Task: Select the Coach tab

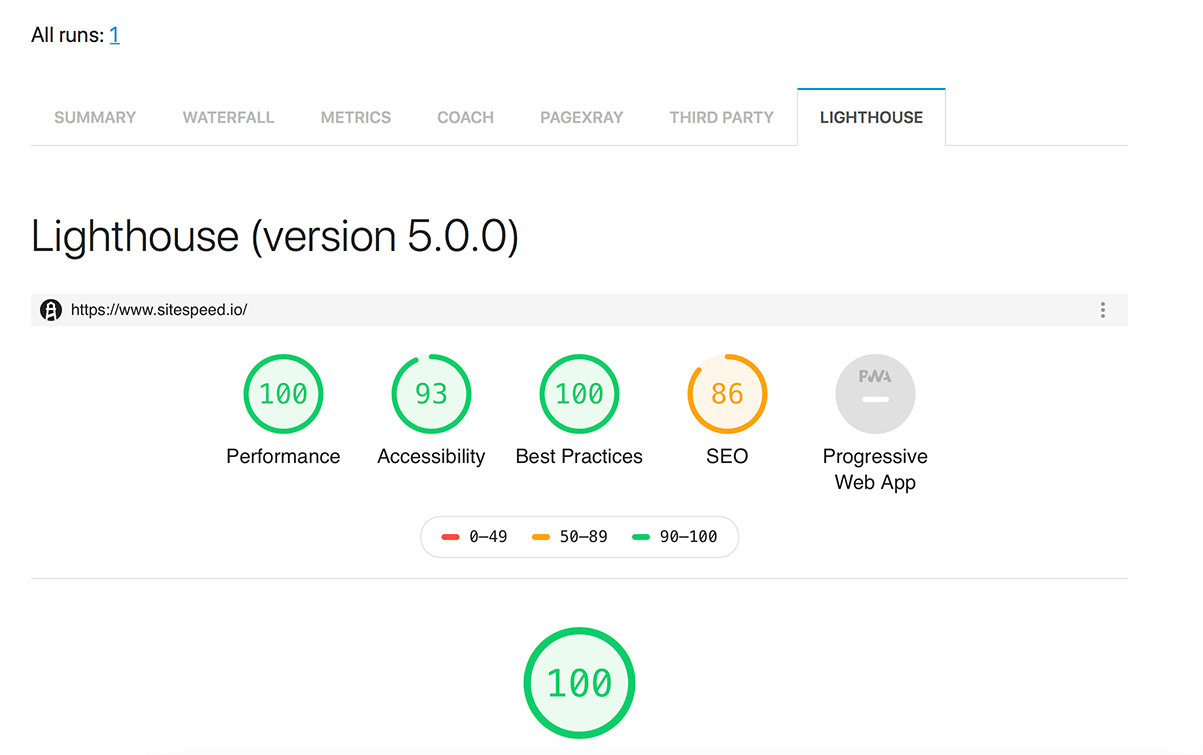Action: pos(465,117)
